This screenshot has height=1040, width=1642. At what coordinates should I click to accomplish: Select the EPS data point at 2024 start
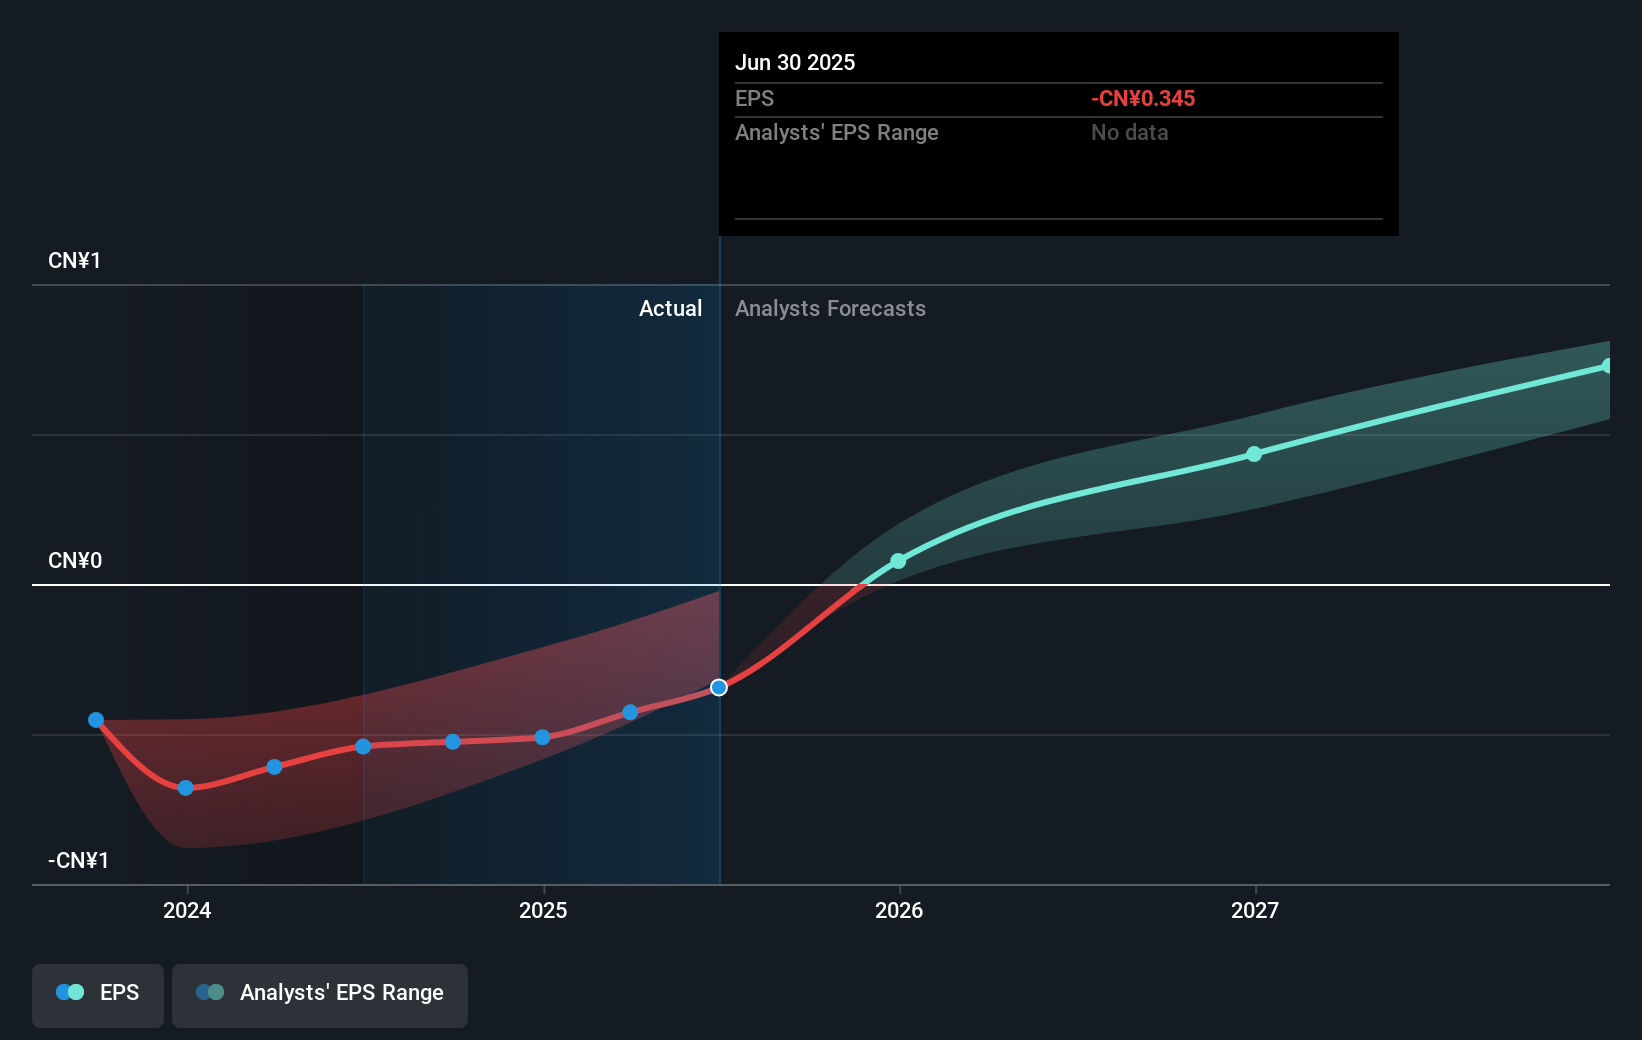point(185,788)
